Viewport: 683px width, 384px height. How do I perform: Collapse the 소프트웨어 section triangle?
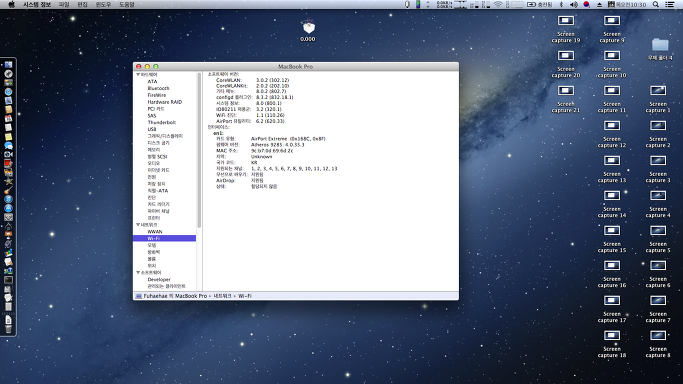pyautogui.click(x=138, y=273)
